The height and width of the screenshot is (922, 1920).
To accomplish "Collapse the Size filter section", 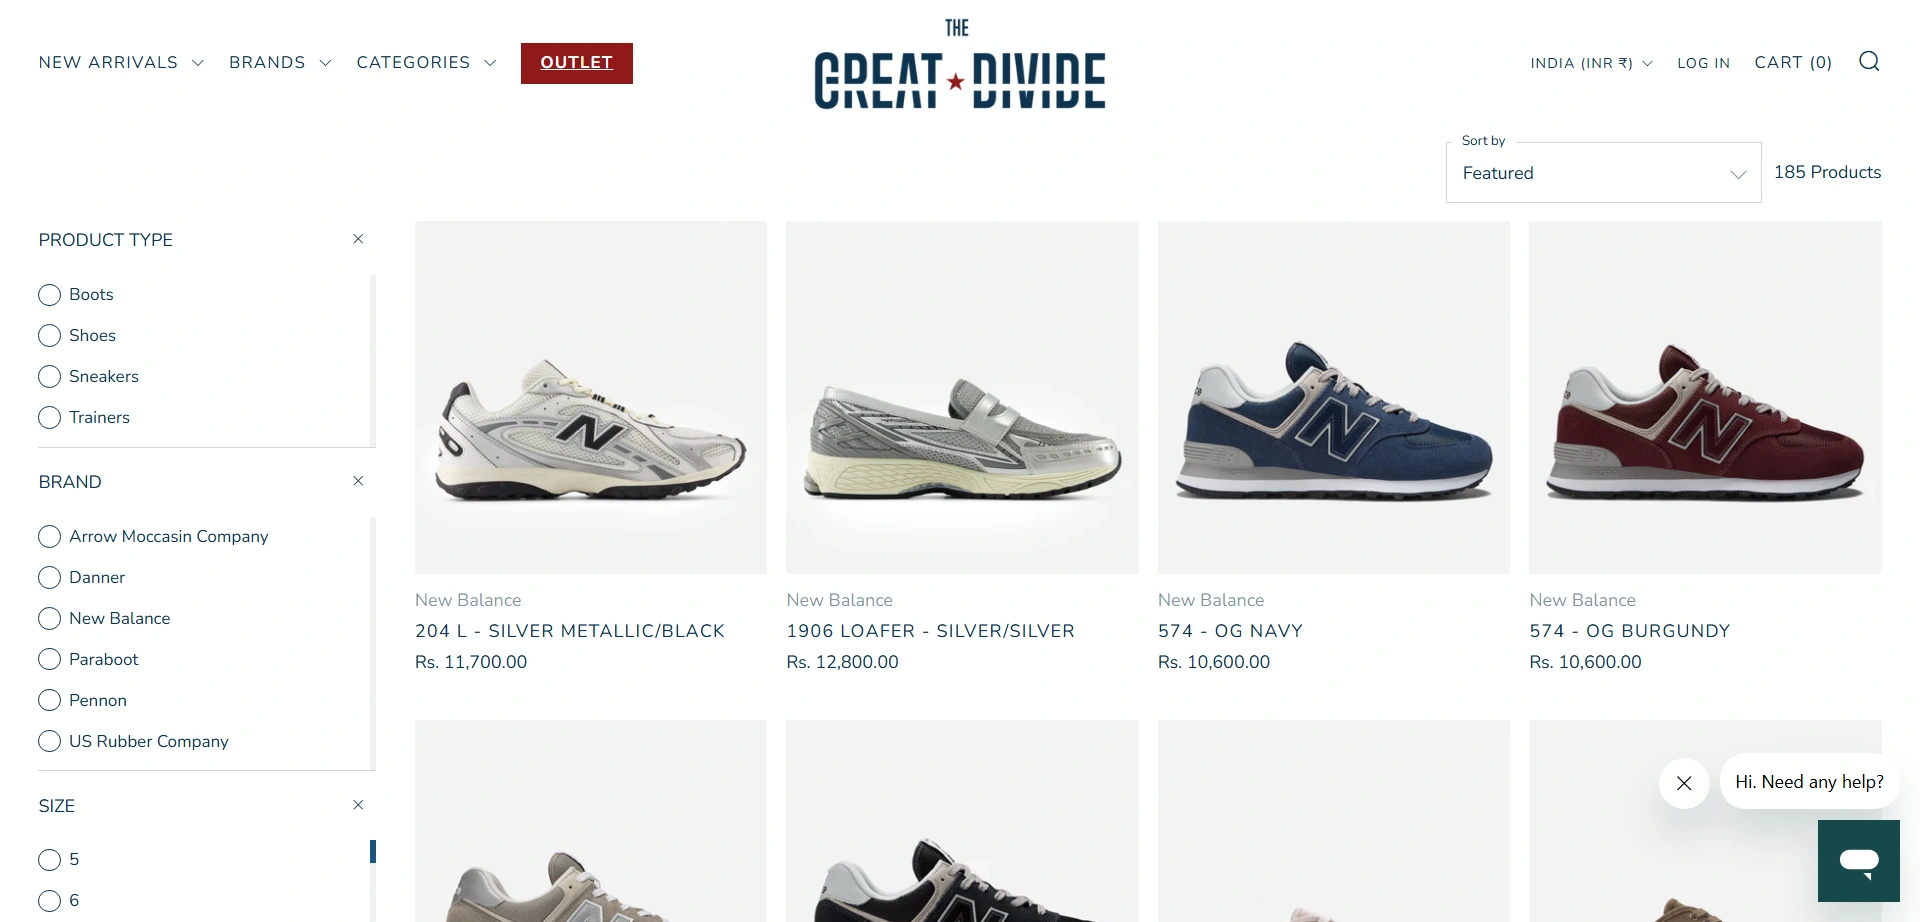I will (358, 805).
